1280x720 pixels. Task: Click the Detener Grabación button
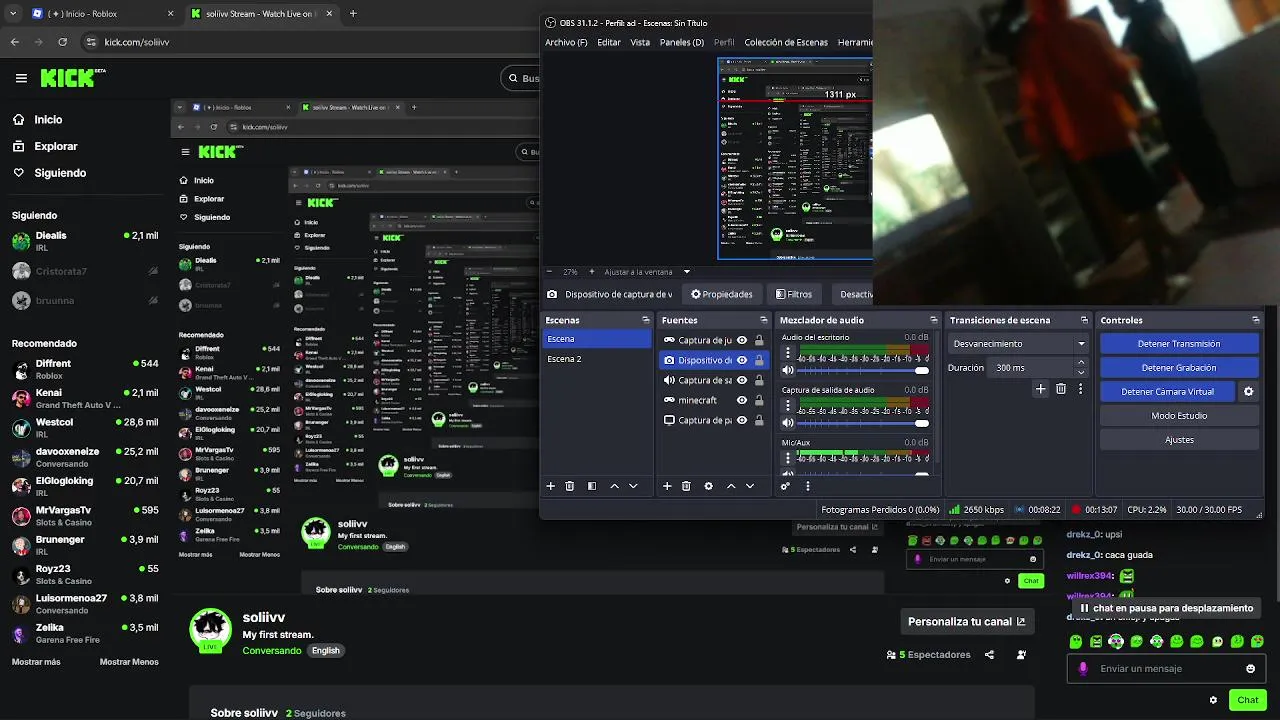(1179, 368)
